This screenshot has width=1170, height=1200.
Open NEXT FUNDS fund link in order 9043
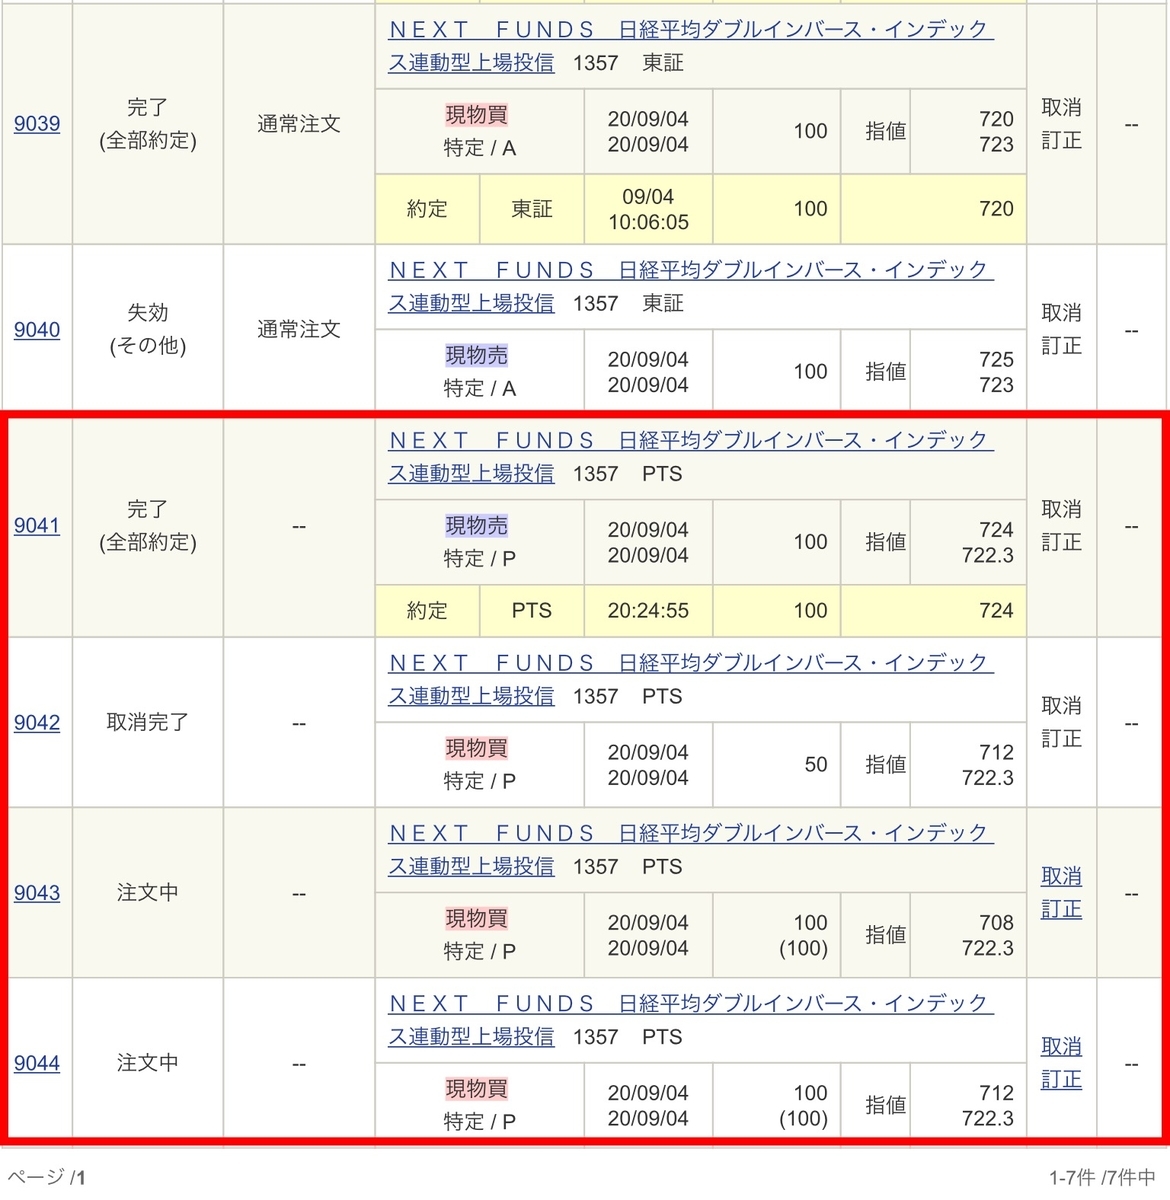point(690,850)
